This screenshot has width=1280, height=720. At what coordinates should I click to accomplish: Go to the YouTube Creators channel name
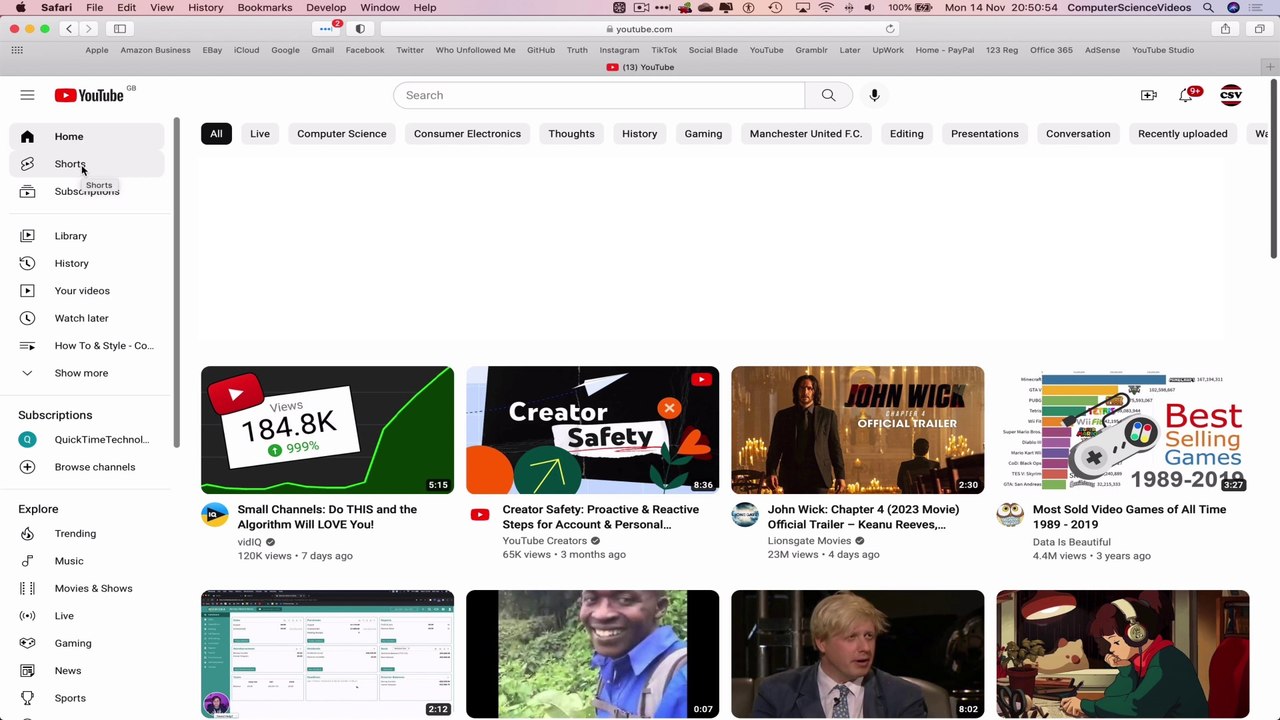point(544,541)
